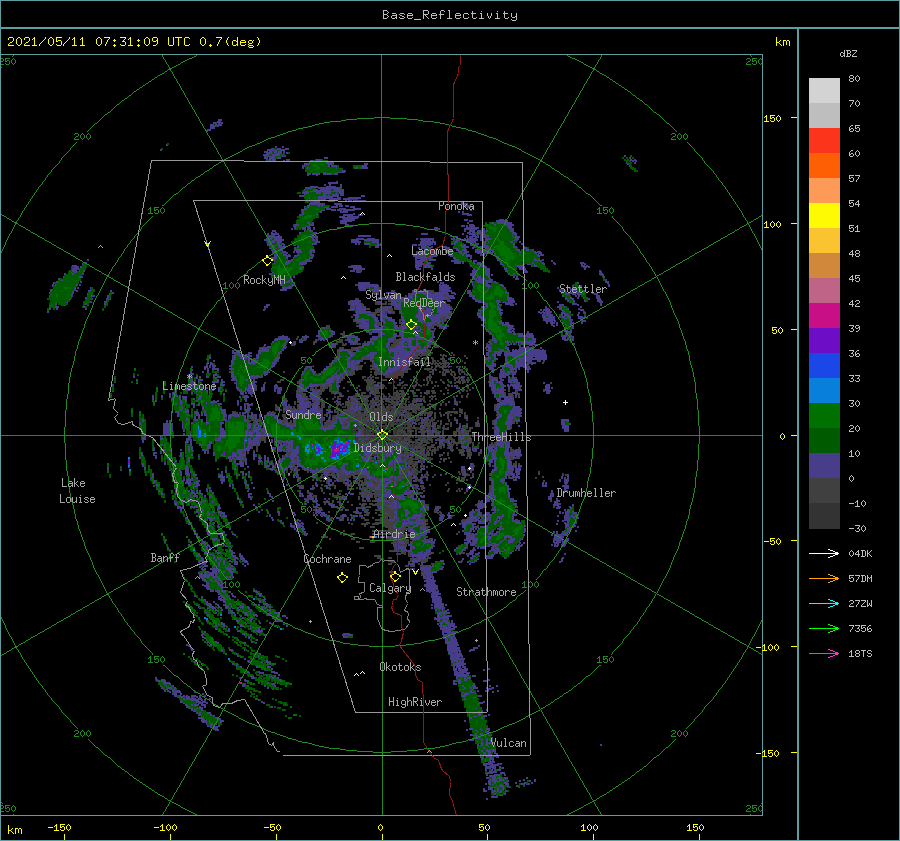Click the -30 value on the dBZ scale
900x841 pixels.
coord(857,528)
